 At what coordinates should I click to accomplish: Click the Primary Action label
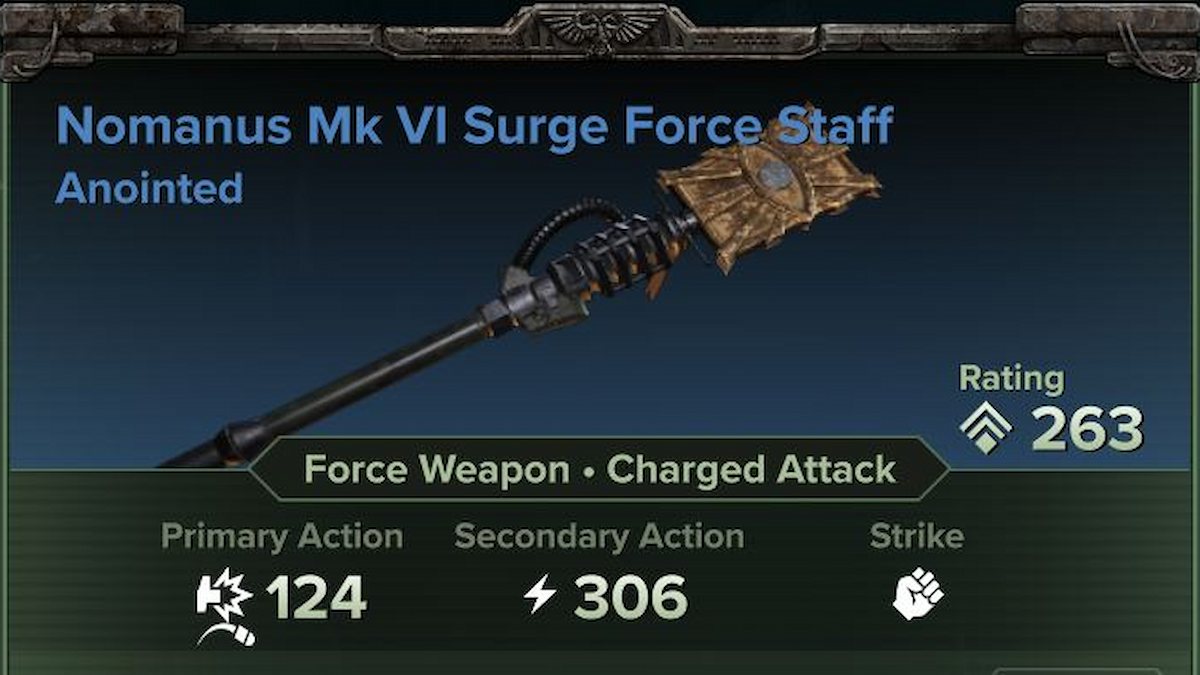point(282,536)
